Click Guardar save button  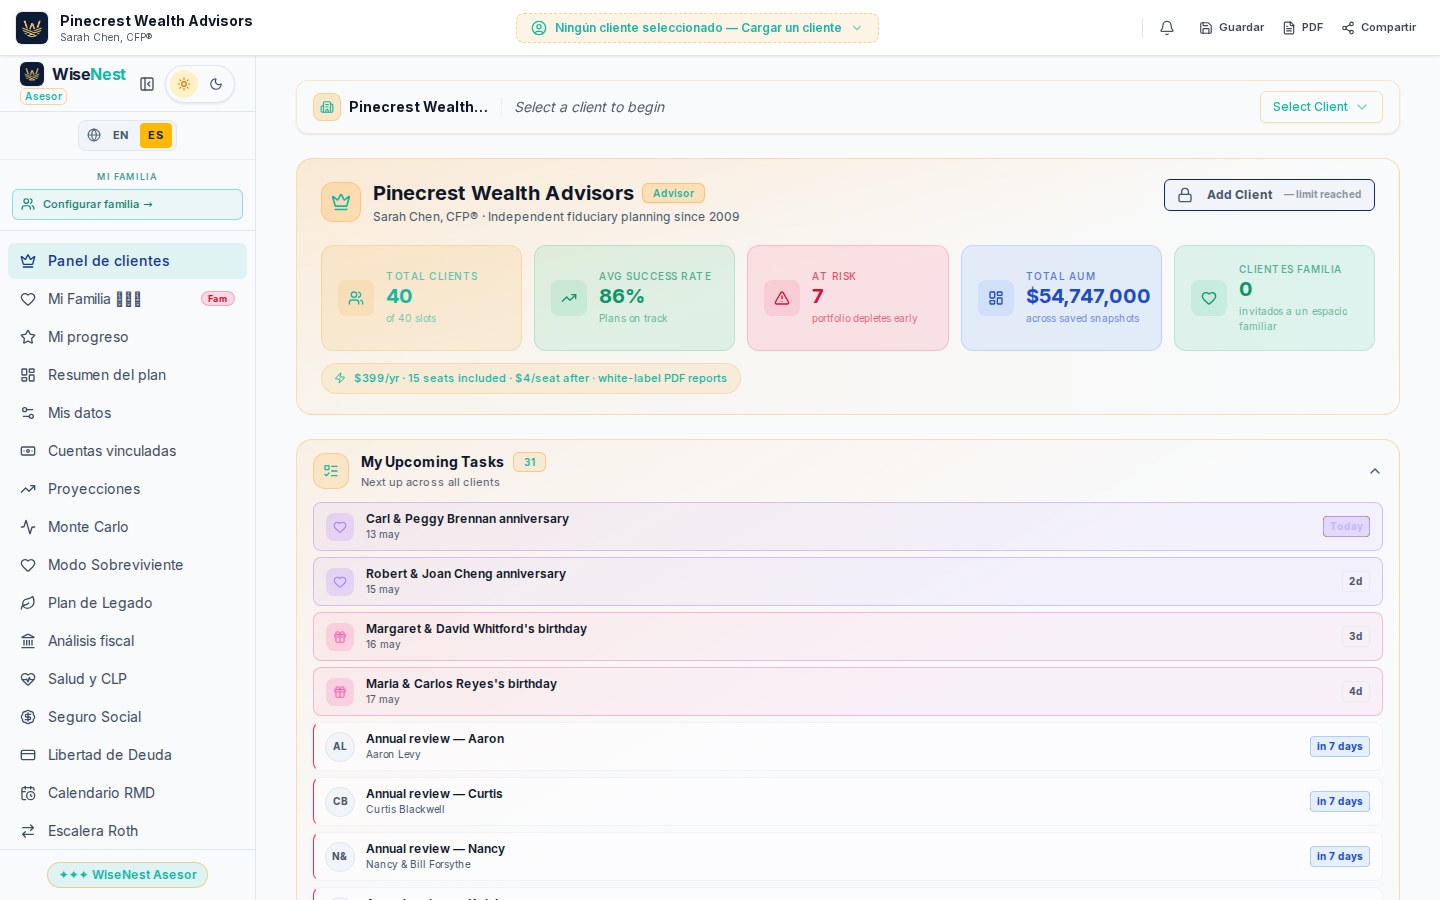(1232, 28)
